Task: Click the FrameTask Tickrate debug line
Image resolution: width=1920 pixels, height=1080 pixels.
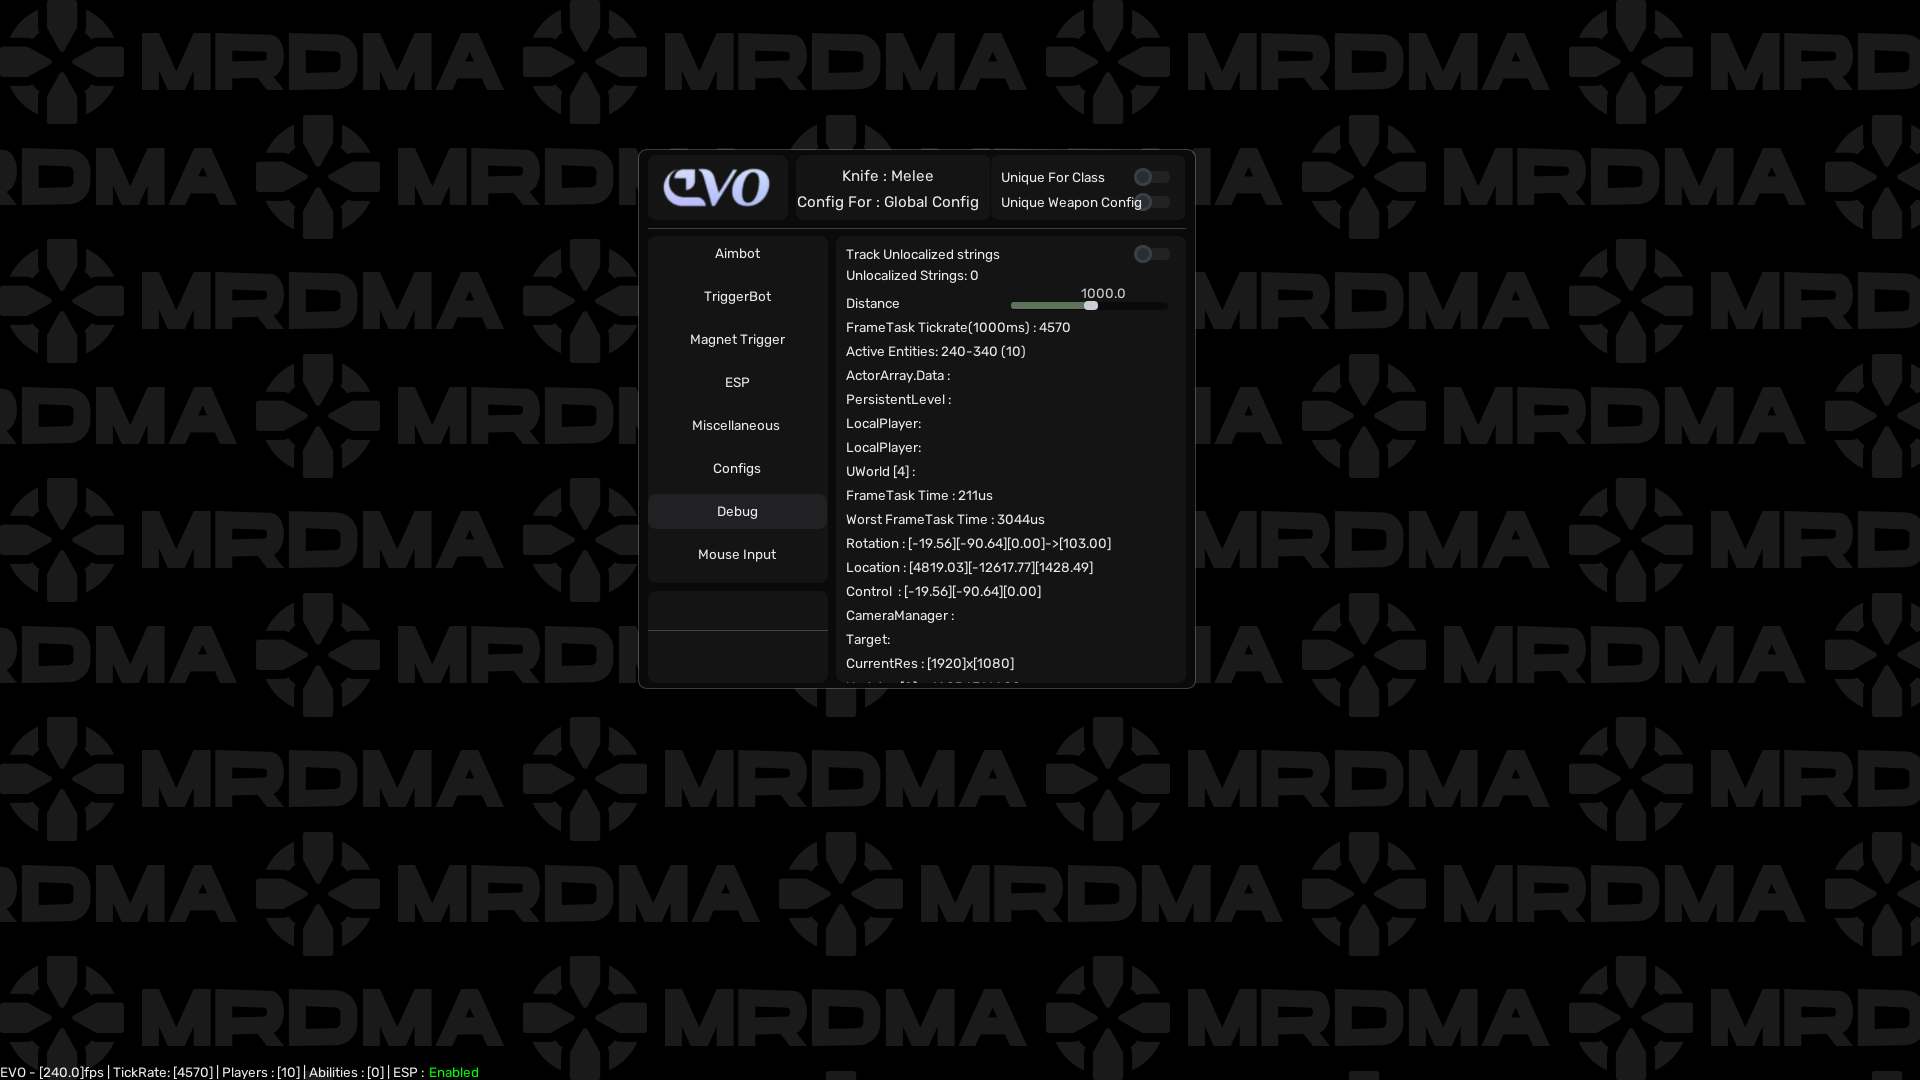Action: click(957, 328)
